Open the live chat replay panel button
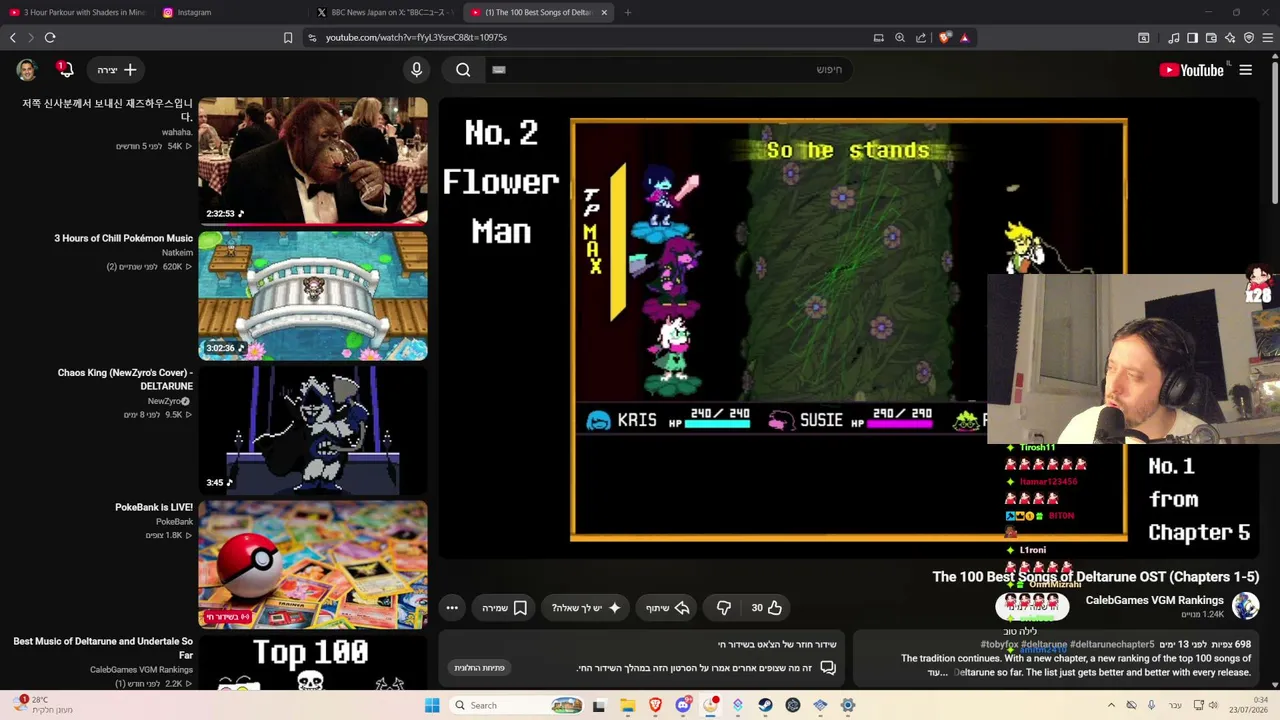 click(480, 668)
